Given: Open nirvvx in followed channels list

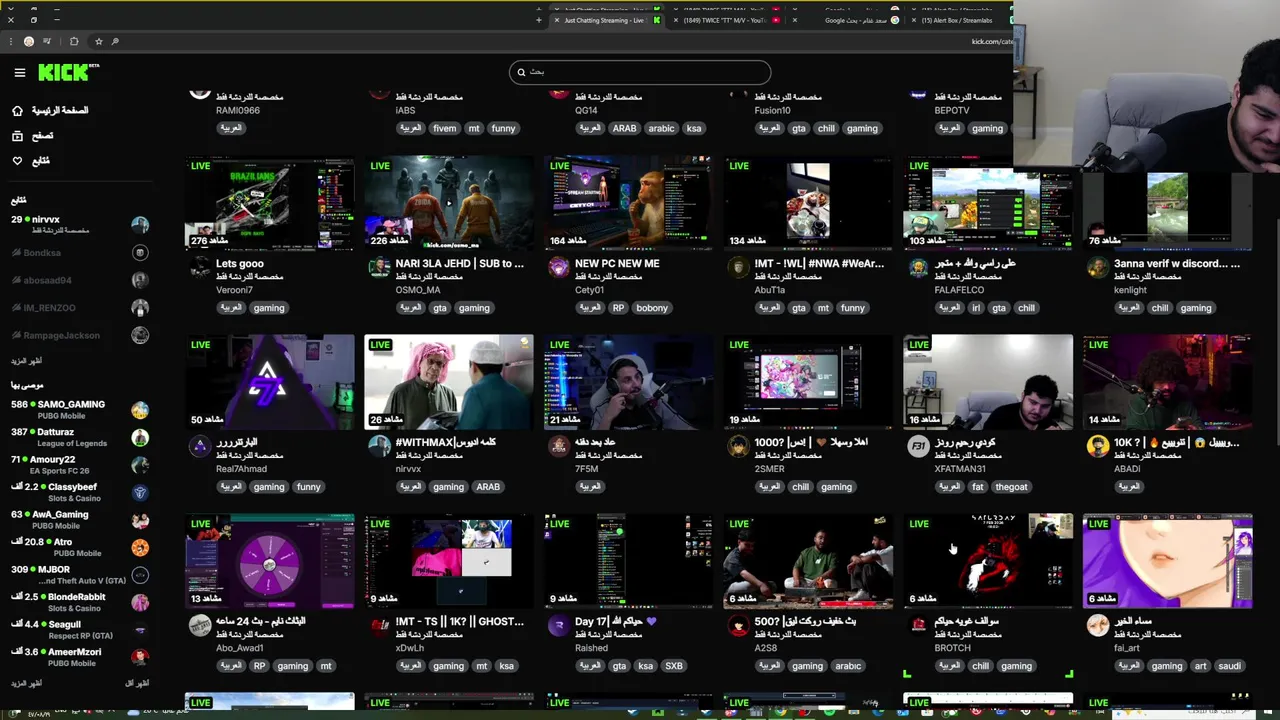Looking at the screenshot, I should (78, 224).
